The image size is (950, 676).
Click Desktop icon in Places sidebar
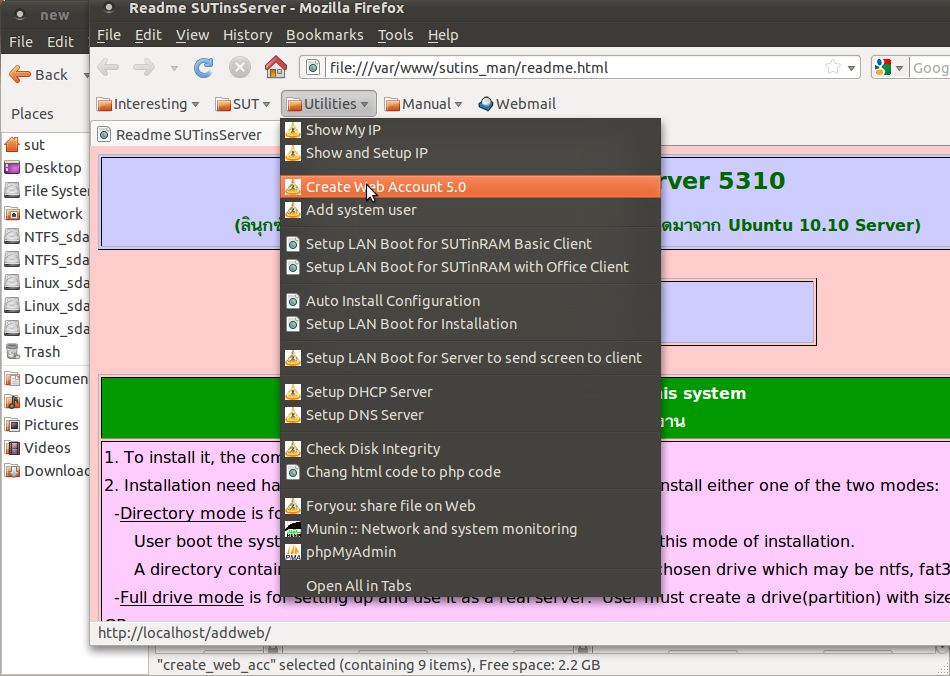click(x=12, y=168)
